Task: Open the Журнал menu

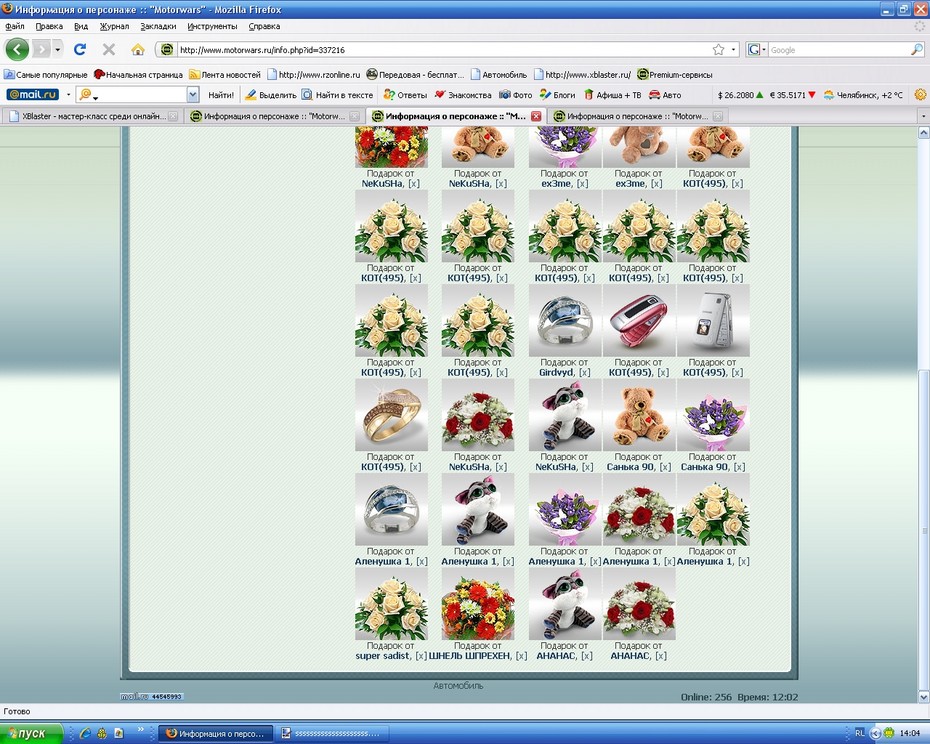Action: pyautogui.click(x=114, y=26)
